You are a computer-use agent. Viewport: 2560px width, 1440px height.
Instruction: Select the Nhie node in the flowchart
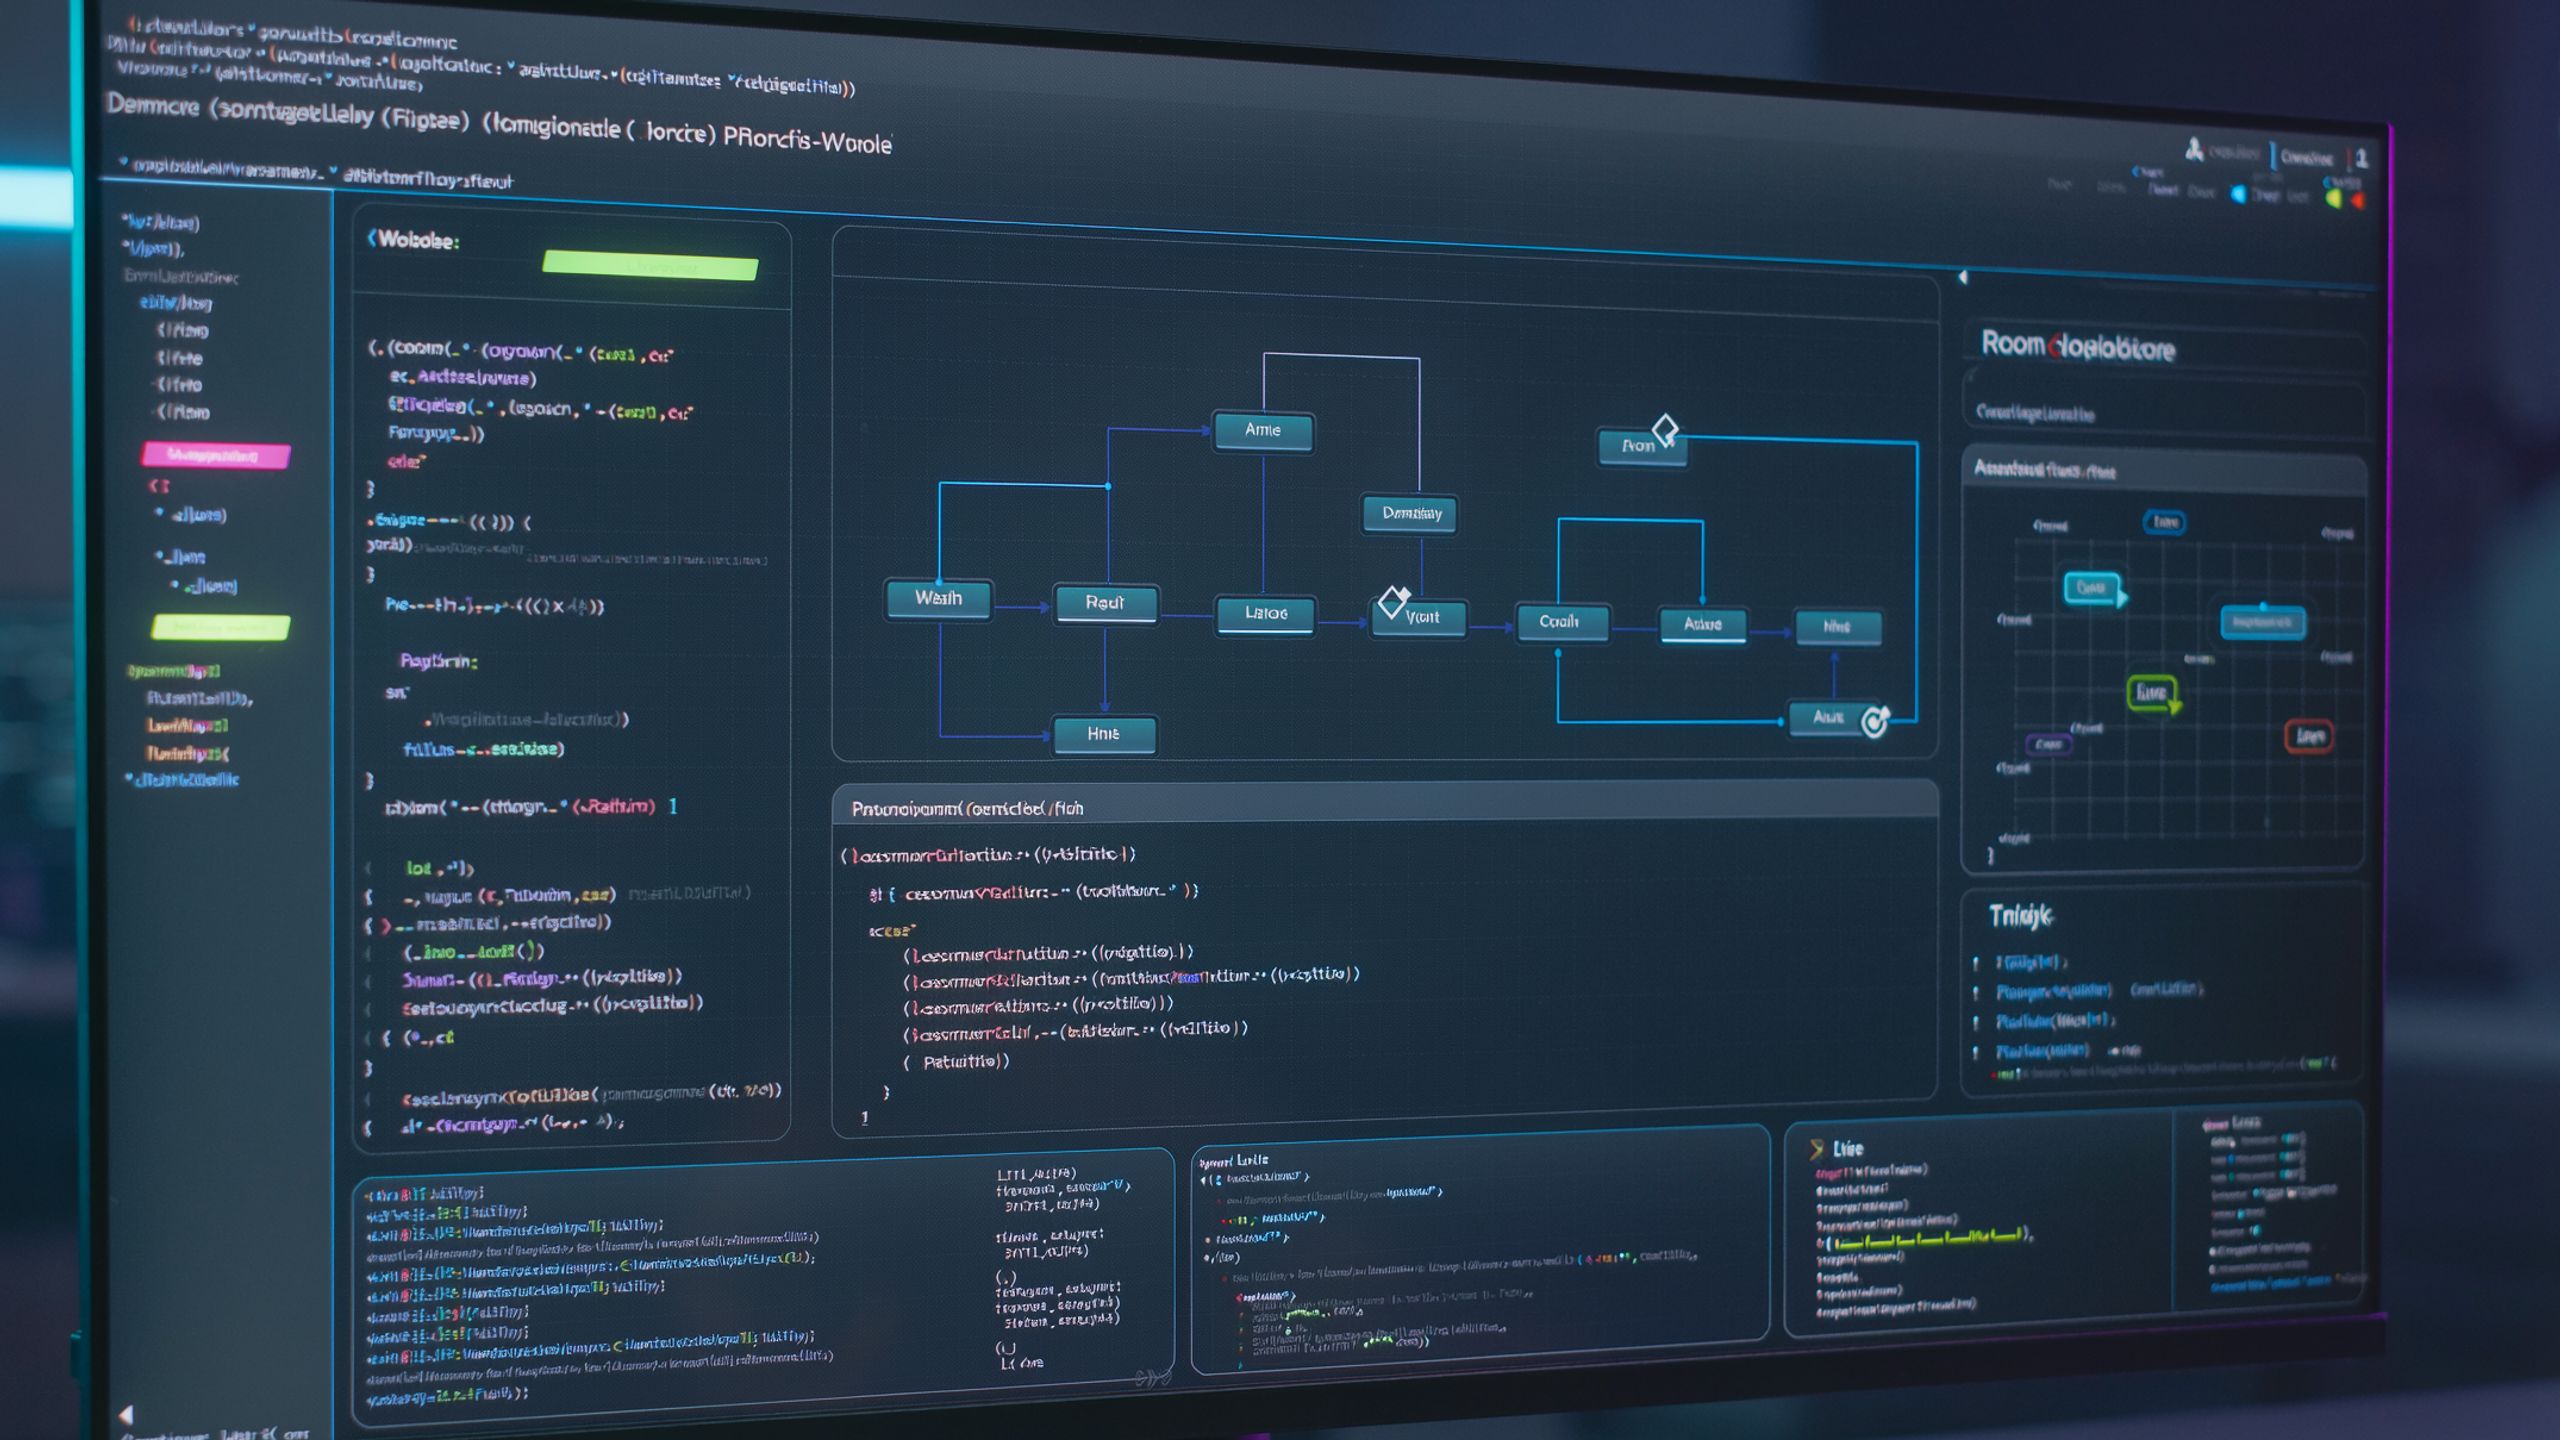tap(1838, 627)
